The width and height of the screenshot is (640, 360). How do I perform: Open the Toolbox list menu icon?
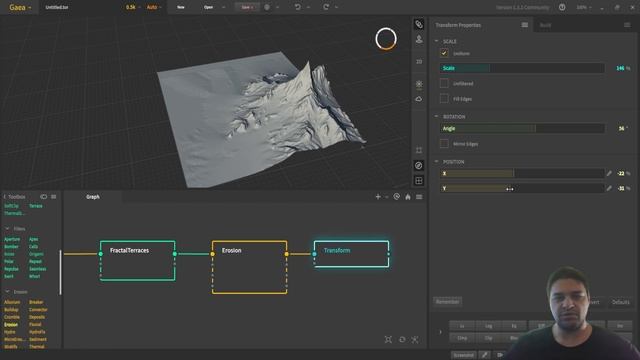(53, 197)
